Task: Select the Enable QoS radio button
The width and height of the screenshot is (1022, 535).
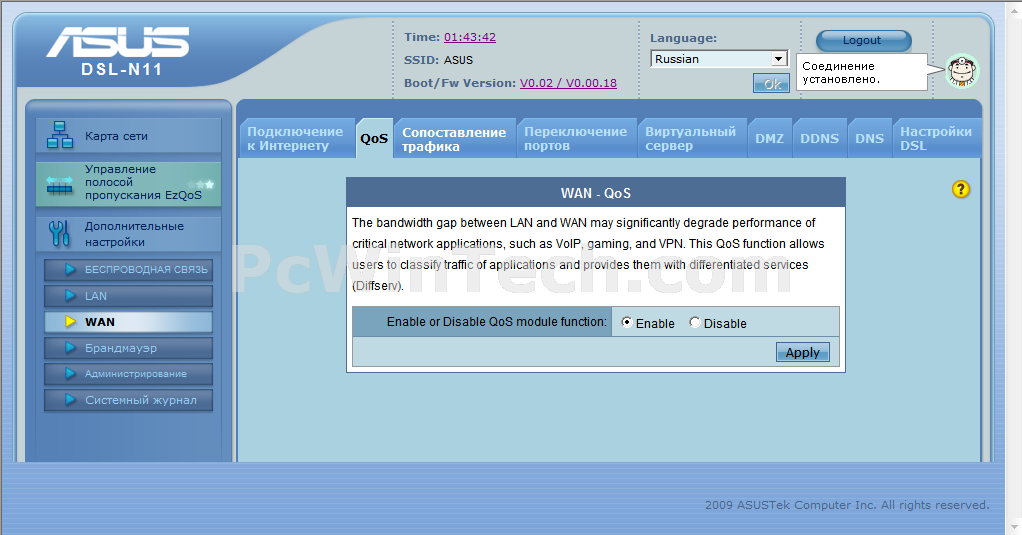Action: [627, 323]
